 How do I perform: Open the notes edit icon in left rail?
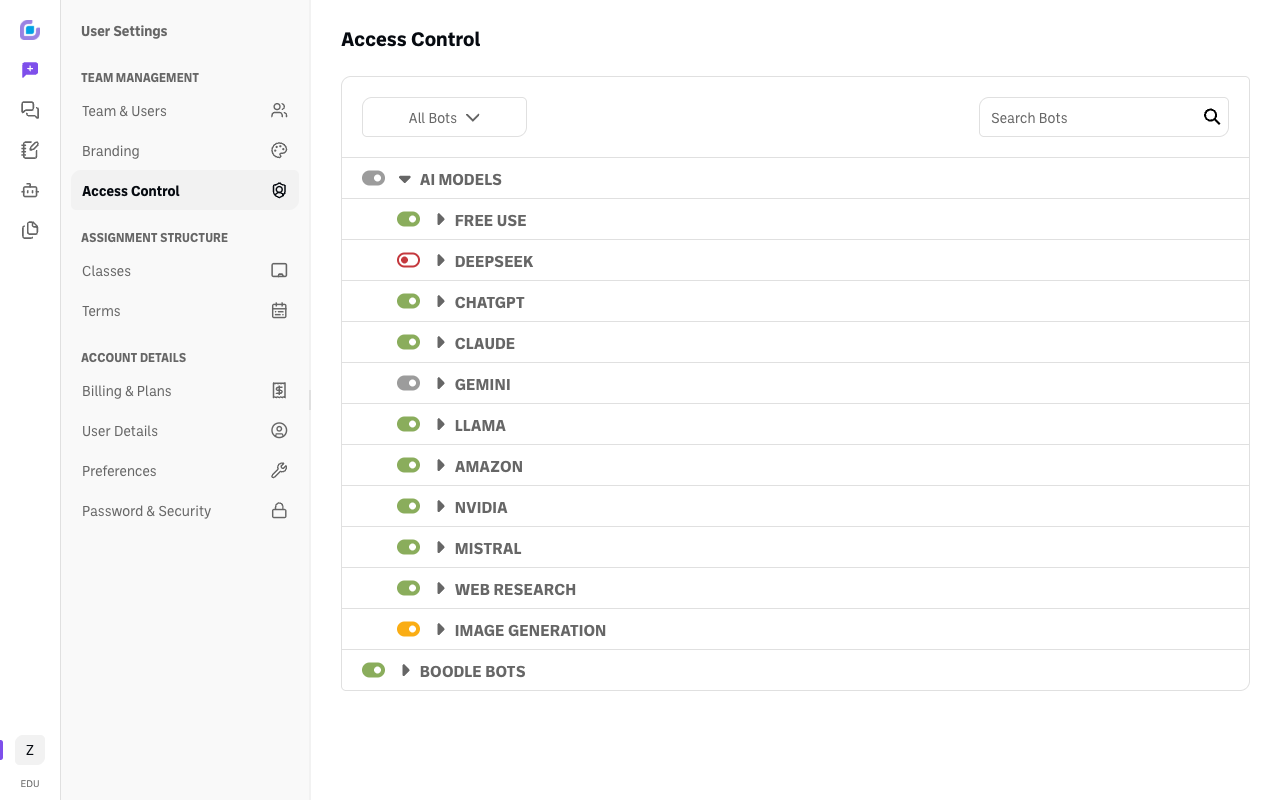tap(30, 150)
